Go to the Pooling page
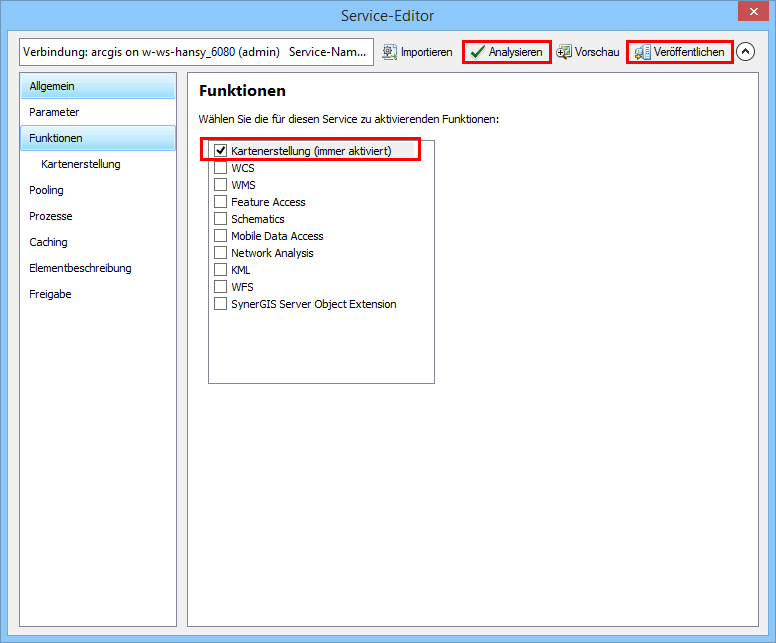 click(98, 190)
